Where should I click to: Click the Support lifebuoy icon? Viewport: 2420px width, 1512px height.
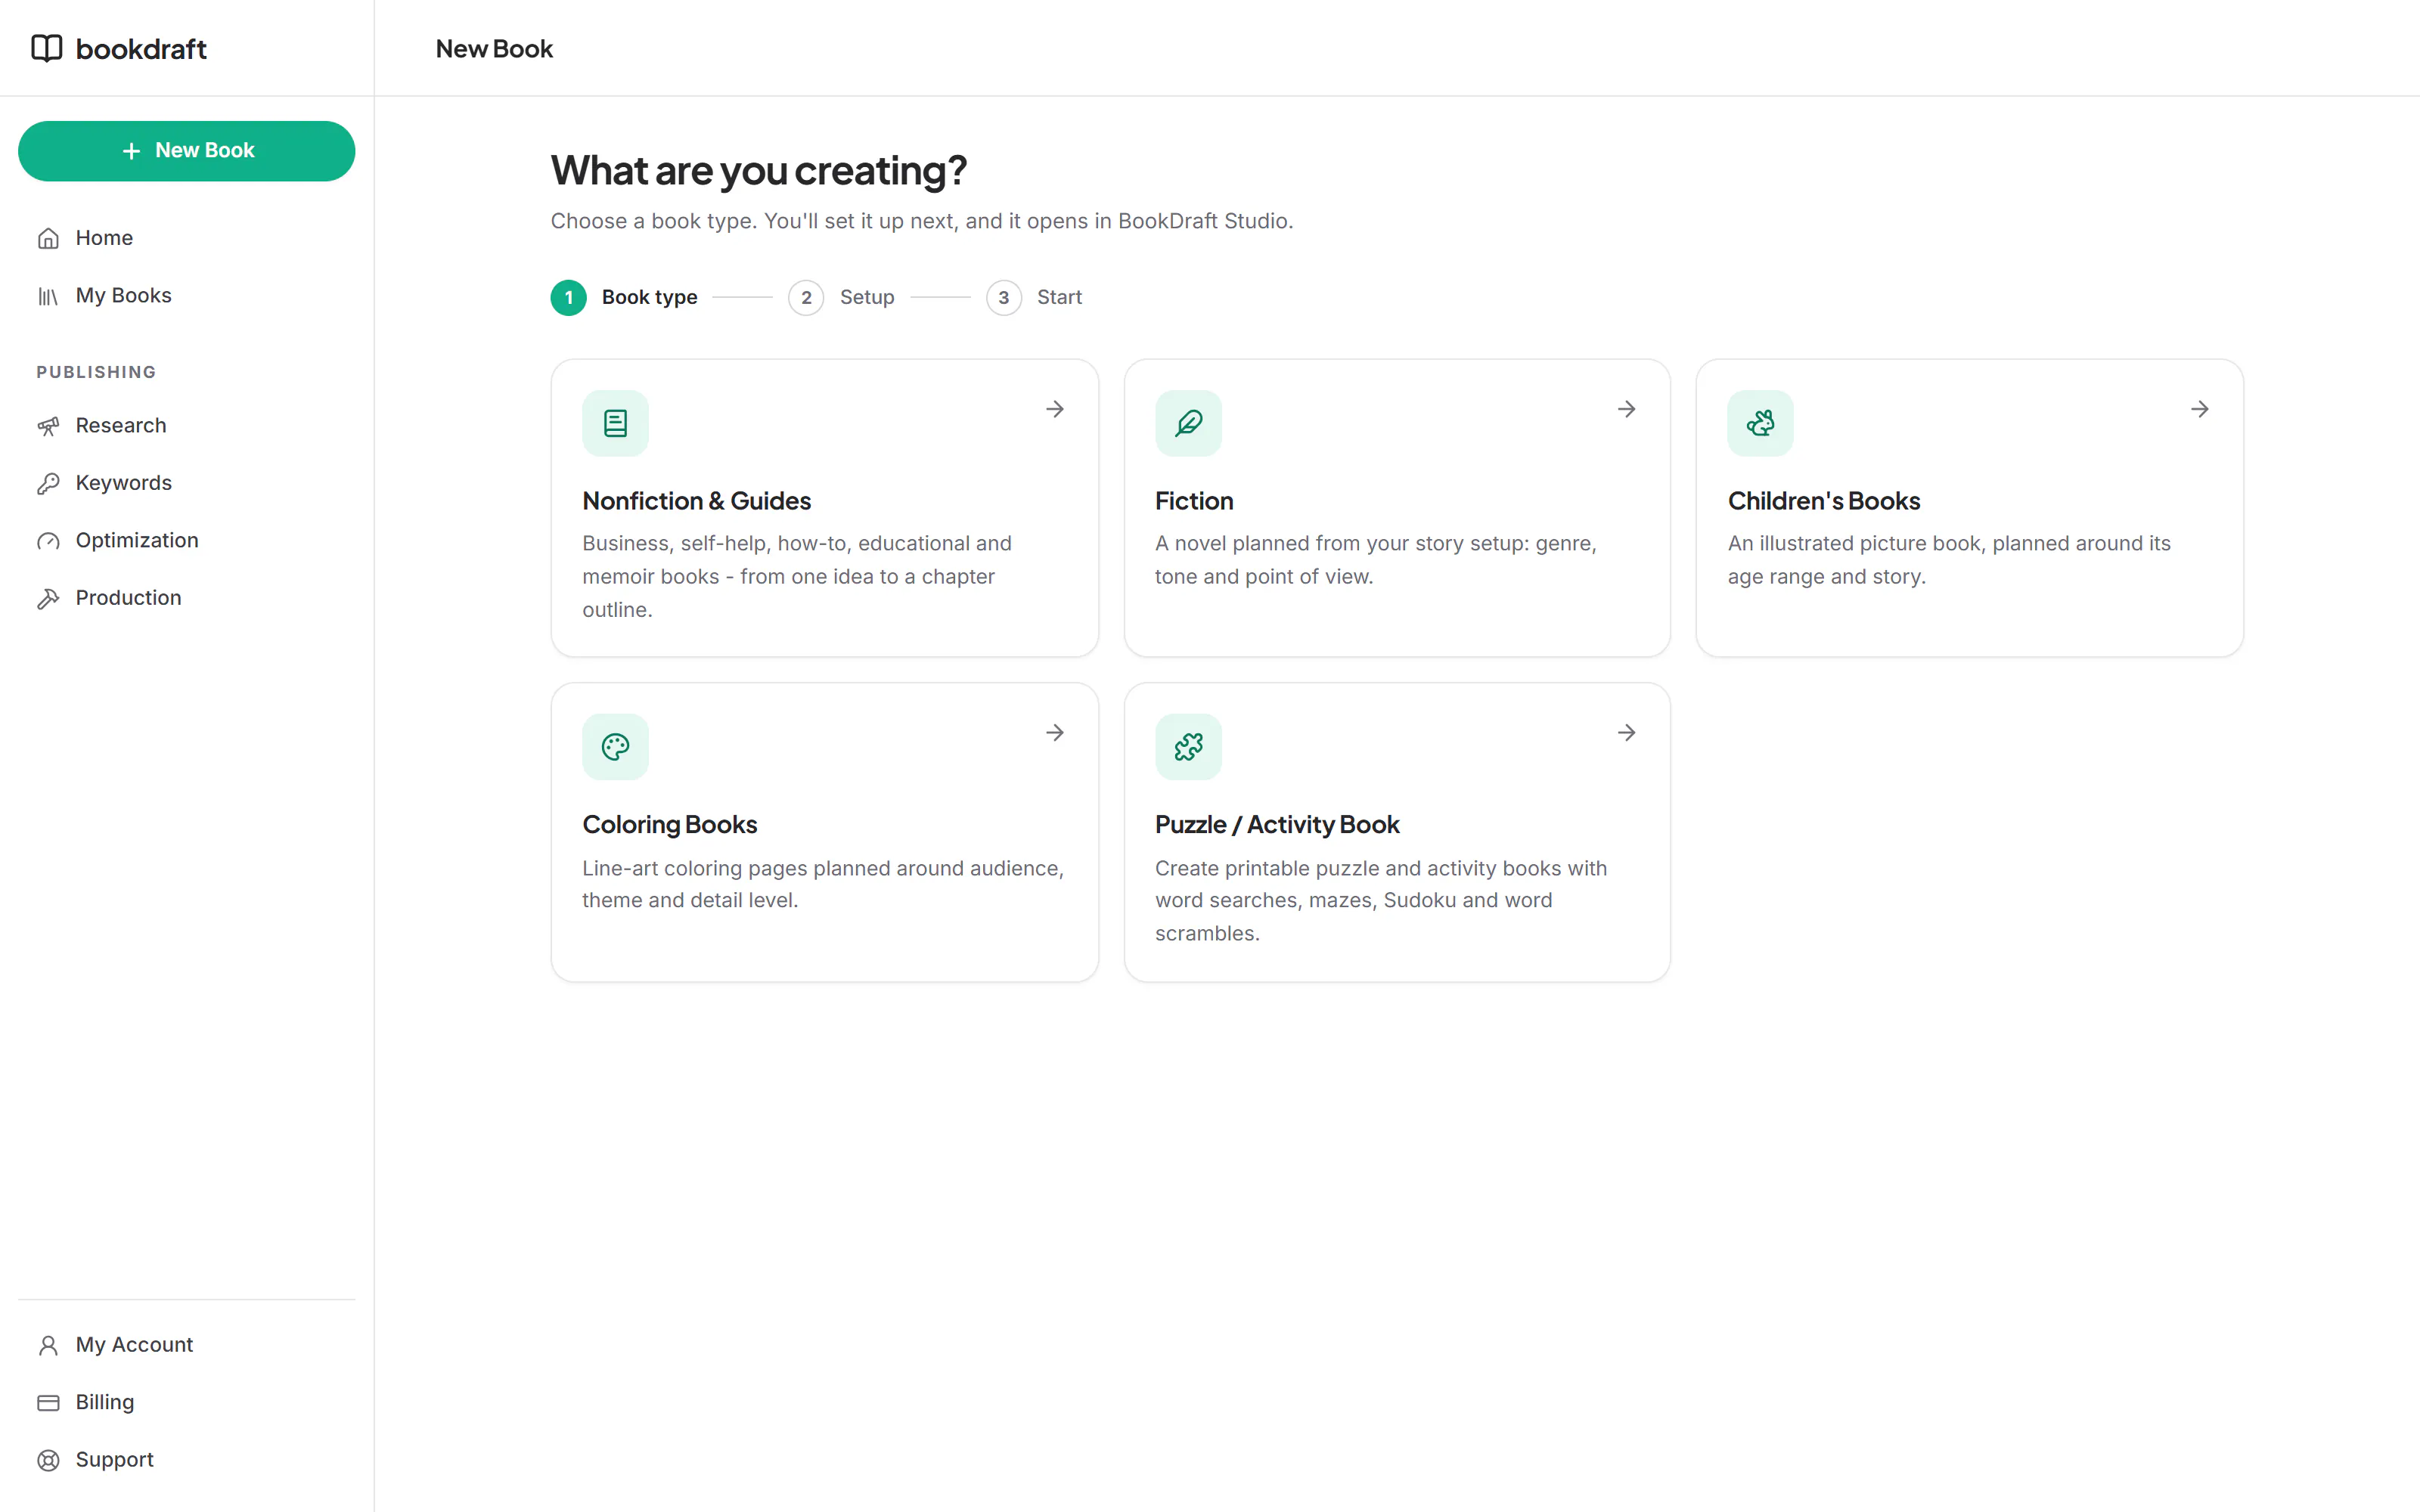pos(48,1460)
